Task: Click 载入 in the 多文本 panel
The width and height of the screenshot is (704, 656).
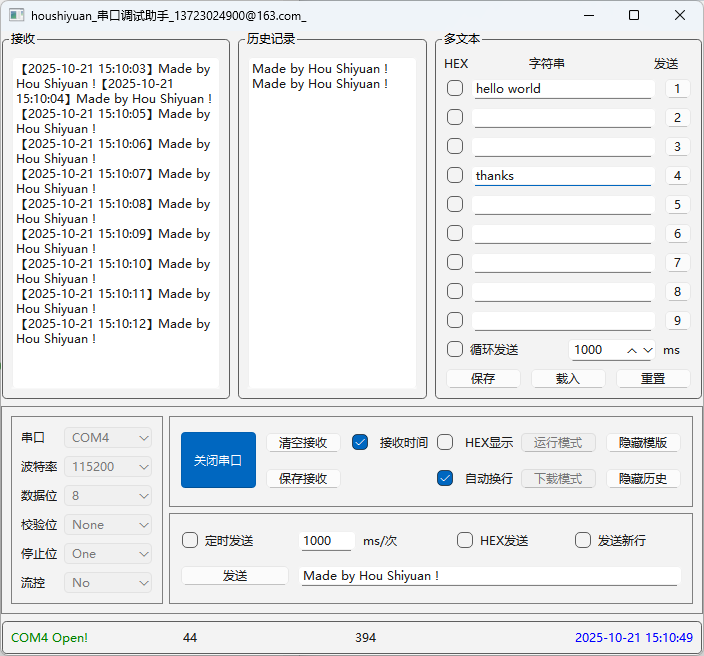Action: (568, 379)
